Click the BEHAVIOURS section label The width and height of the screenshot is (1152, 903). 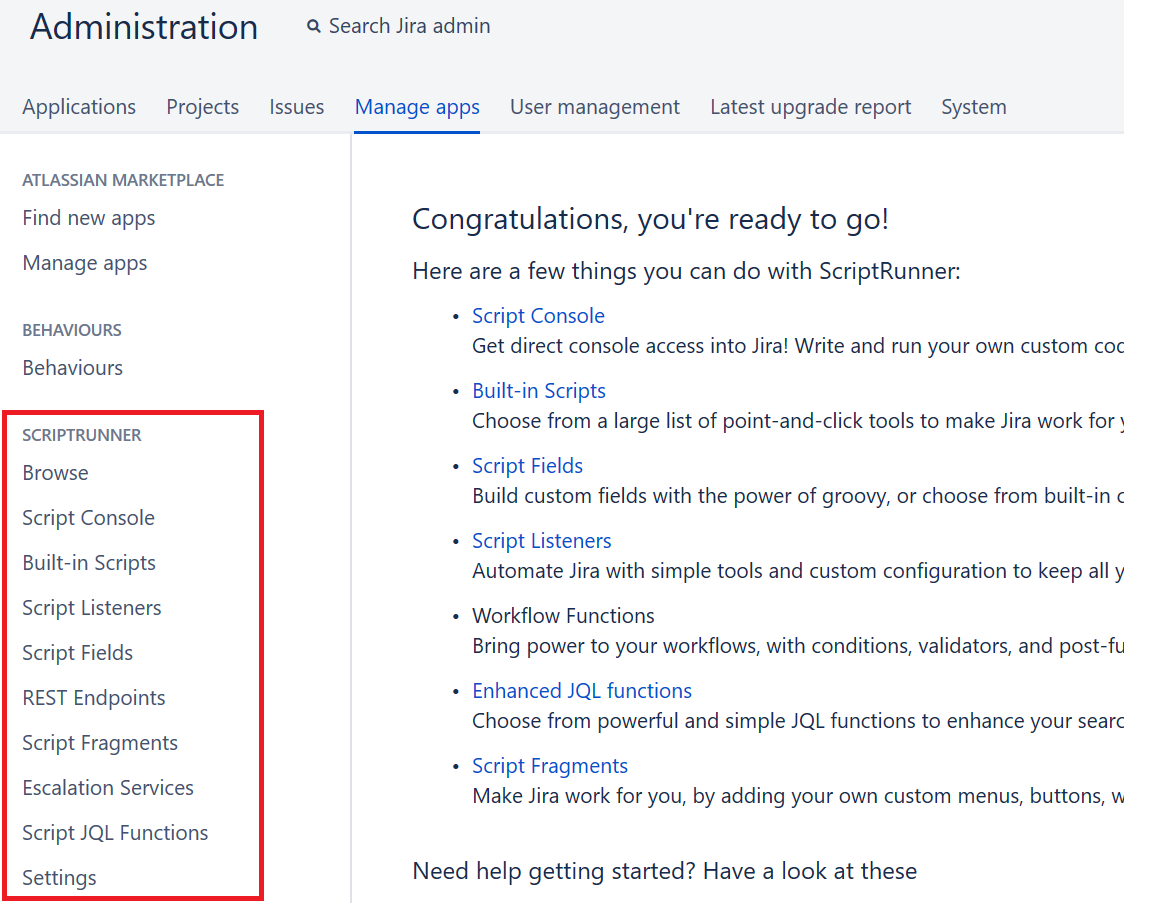tap(72, 330)
